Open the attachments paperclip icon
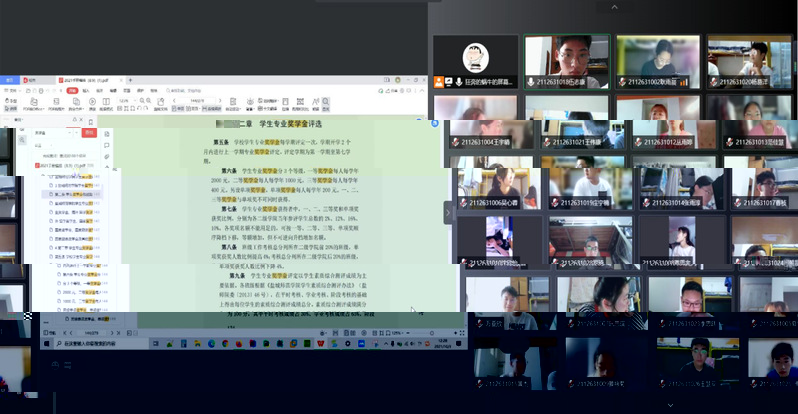 tap(107, 157)
